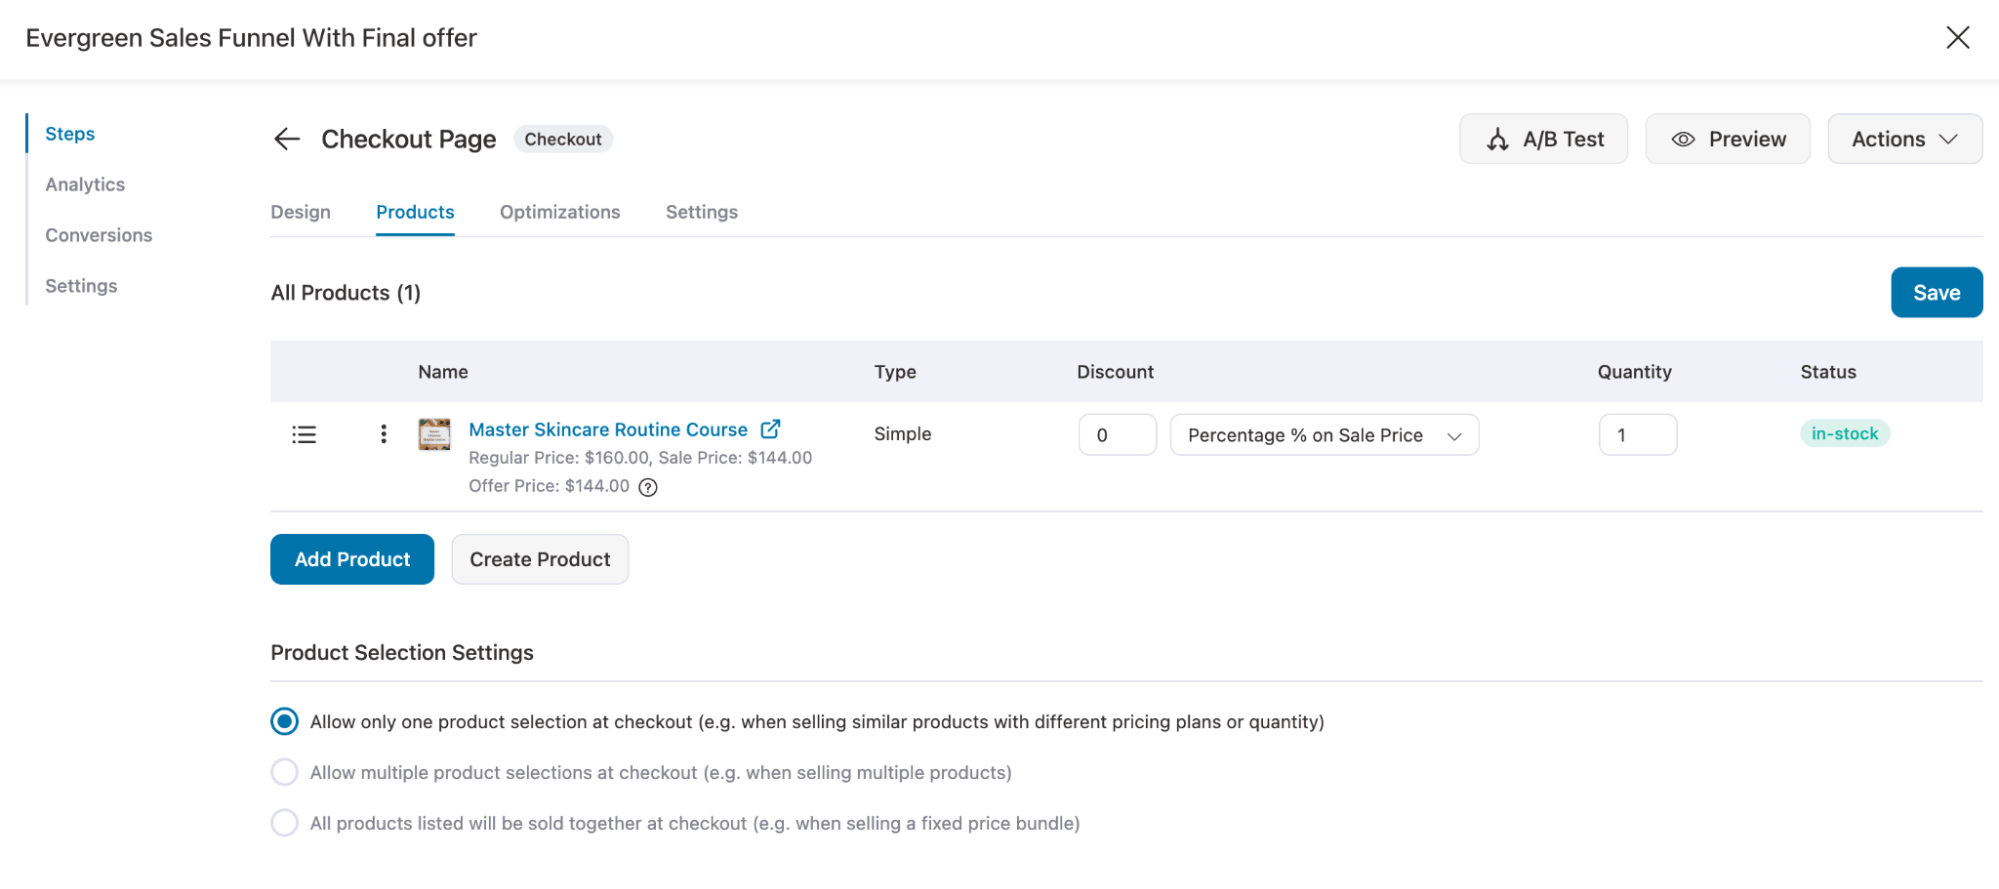Click the external link icon next to Master Skincare Routine Course

[770, 429]
